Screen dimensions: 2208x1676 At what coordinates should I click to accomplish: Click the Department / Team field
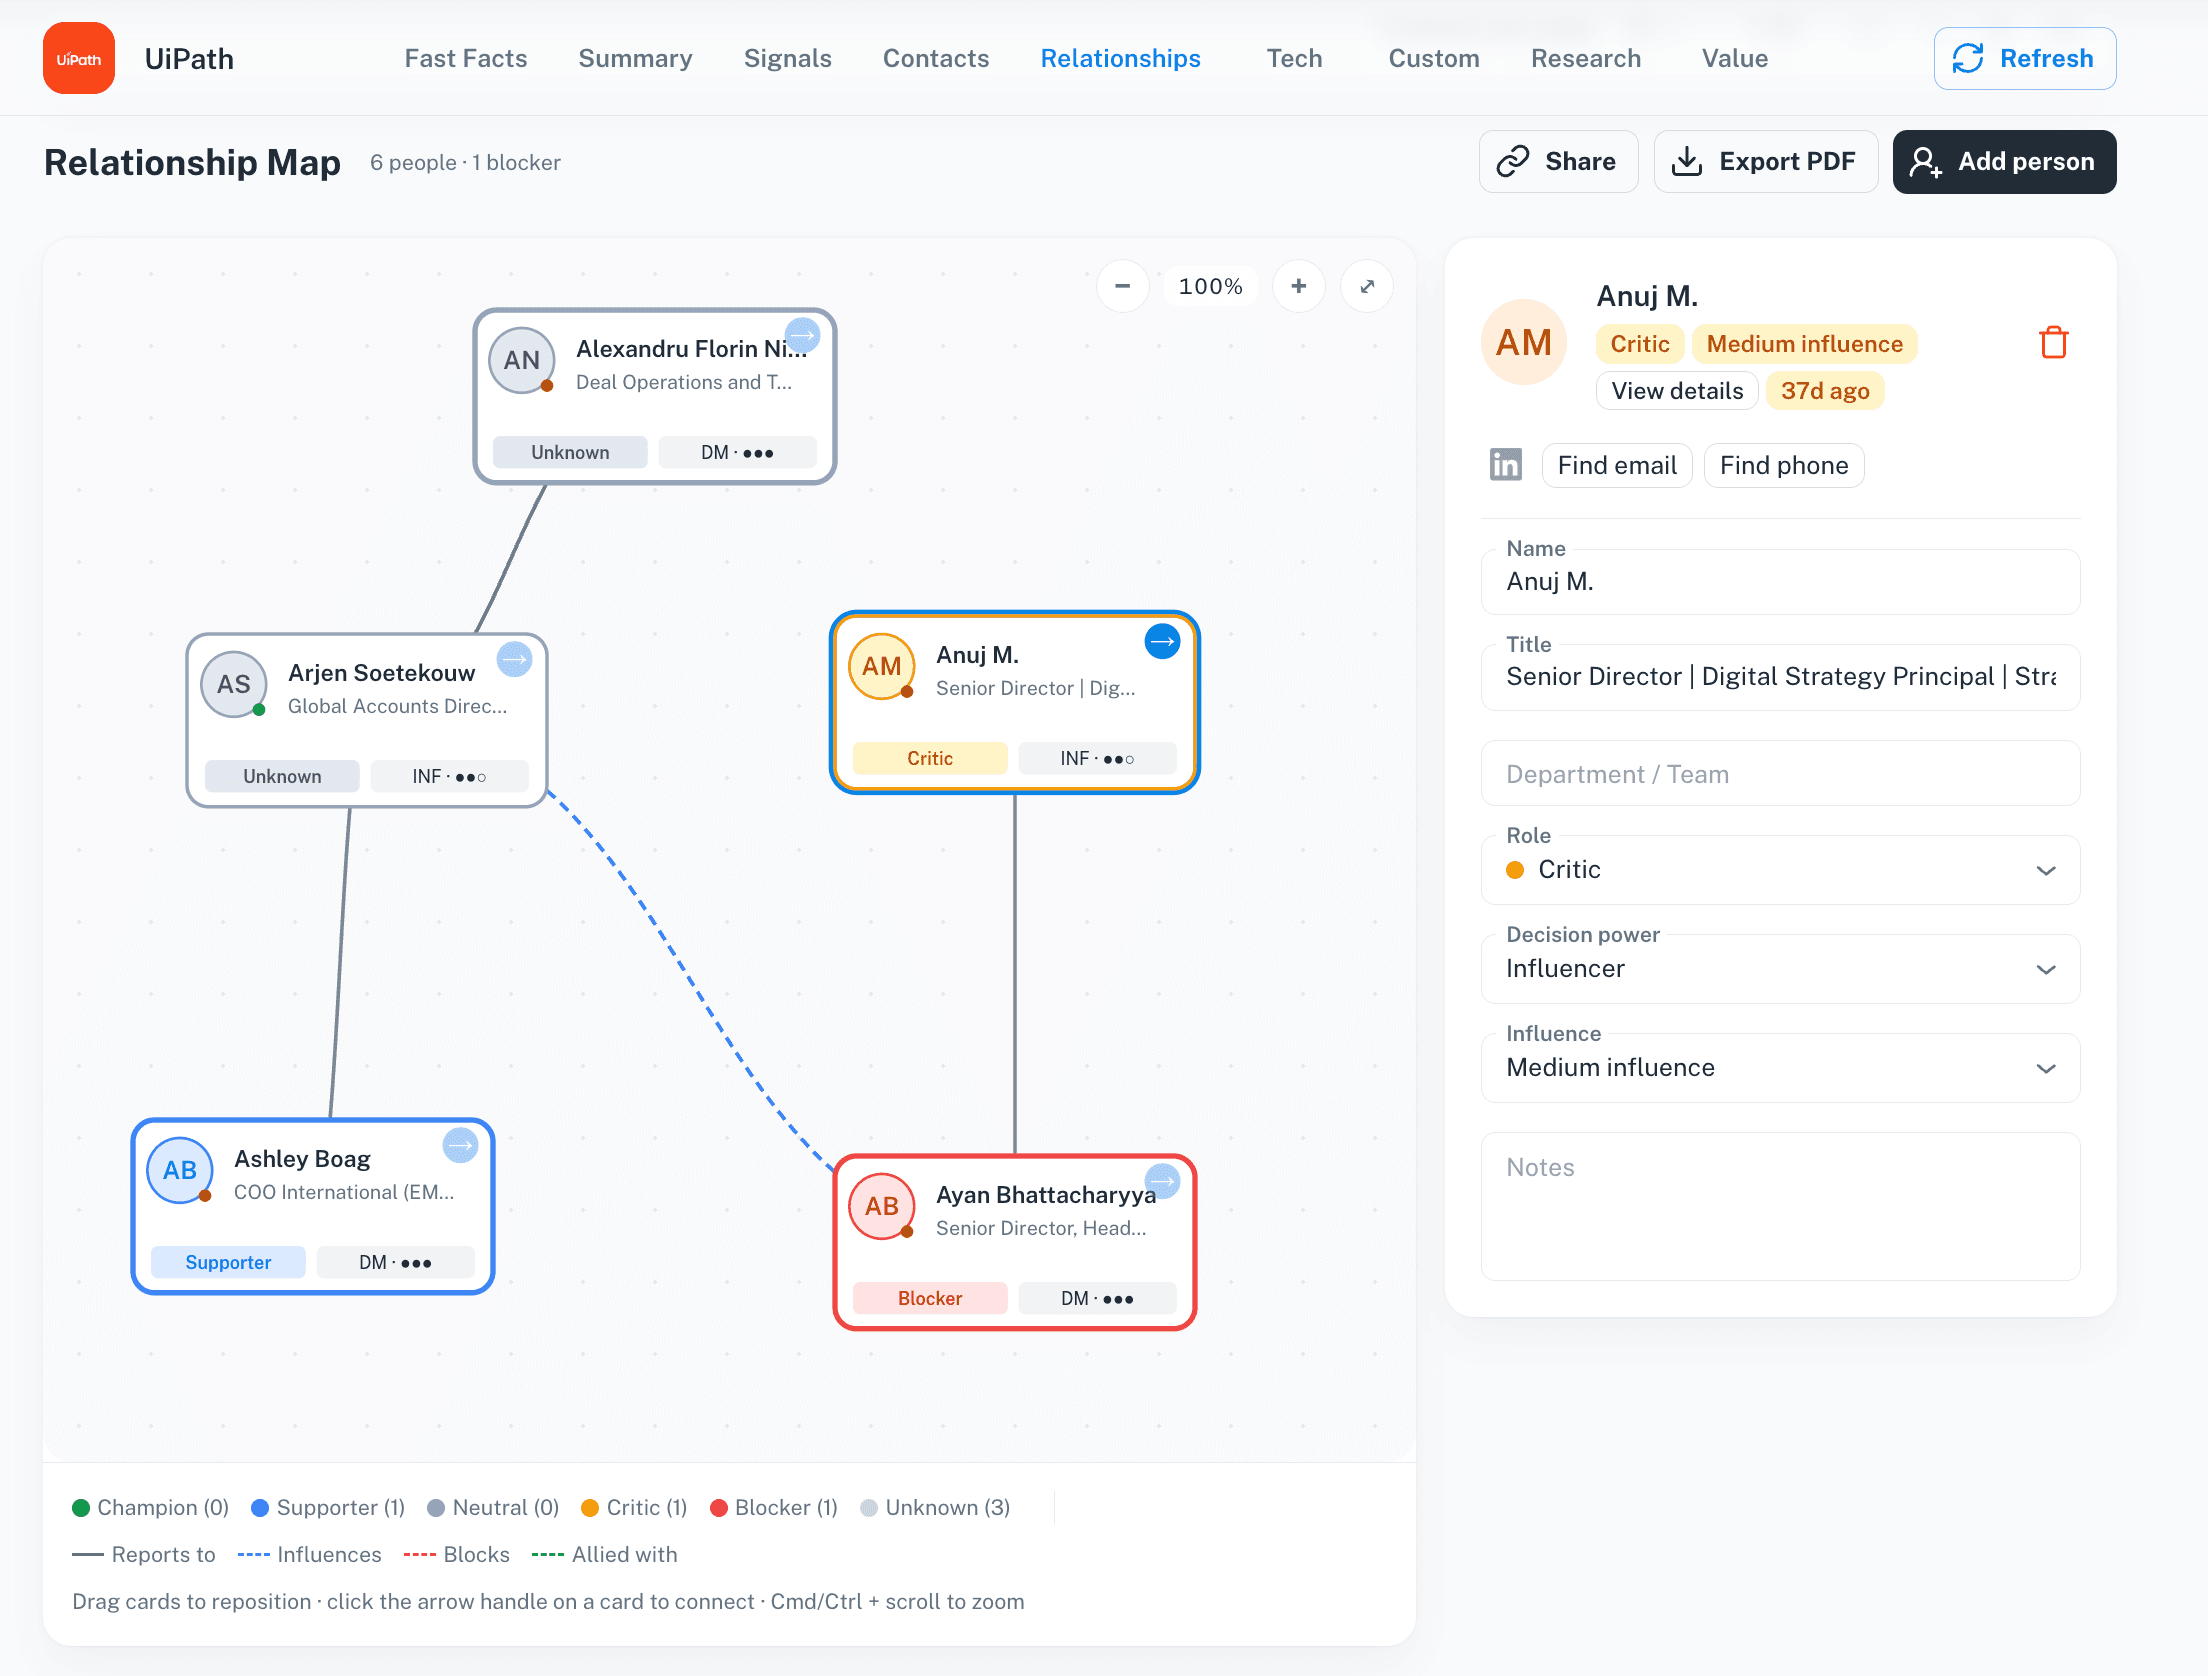1780,773
